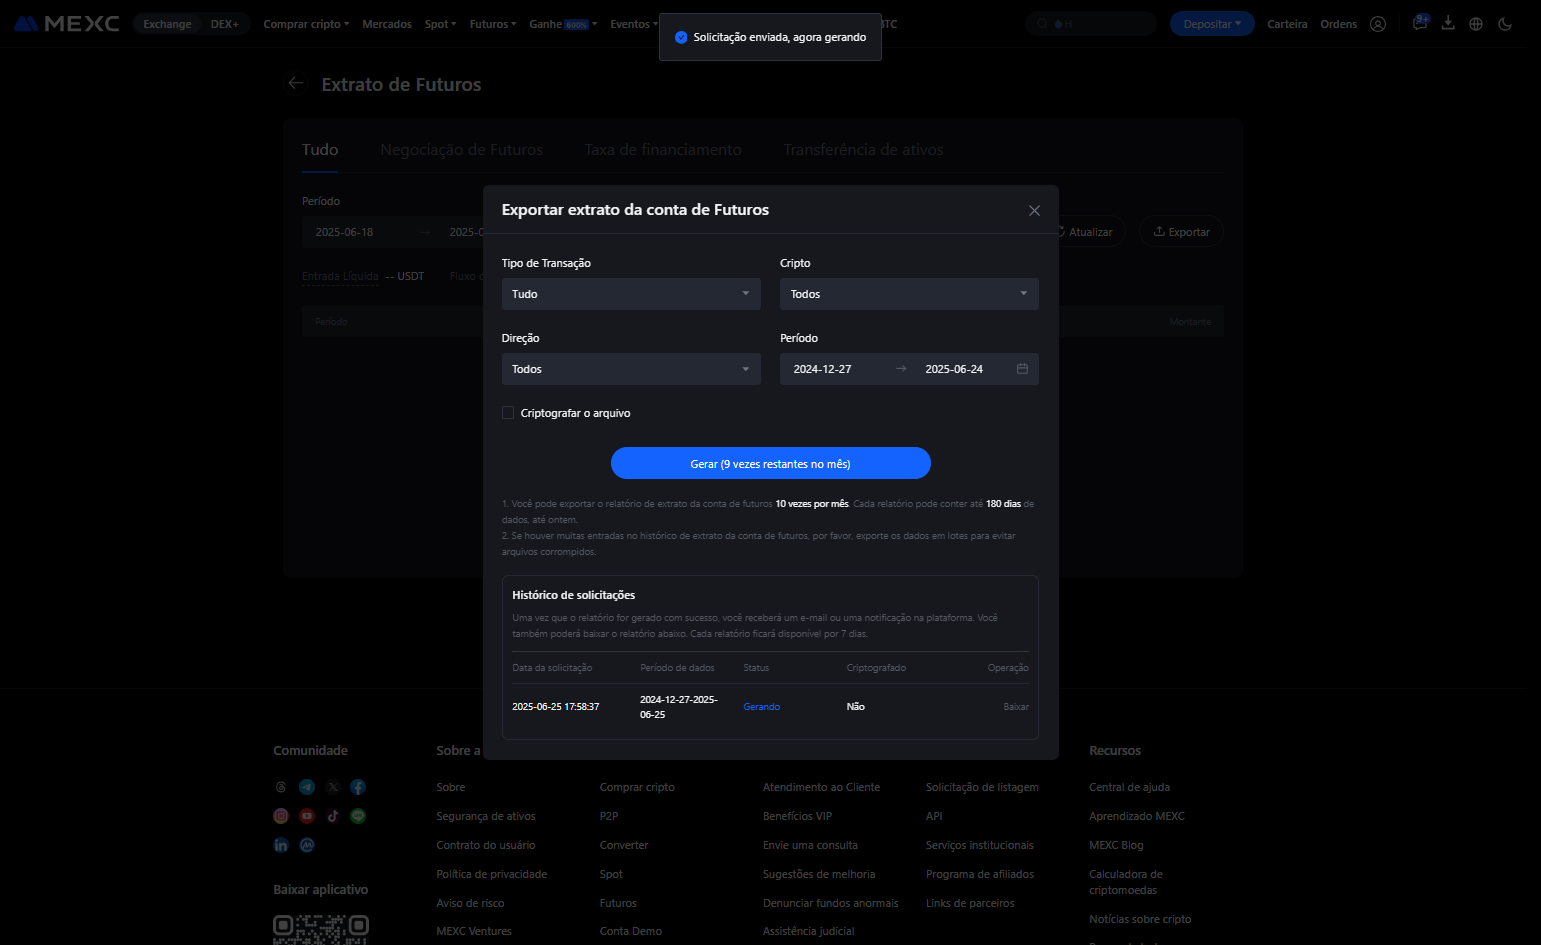
Task: Expand the Tipo de Transação dropdown
Action: coord(631,294)
